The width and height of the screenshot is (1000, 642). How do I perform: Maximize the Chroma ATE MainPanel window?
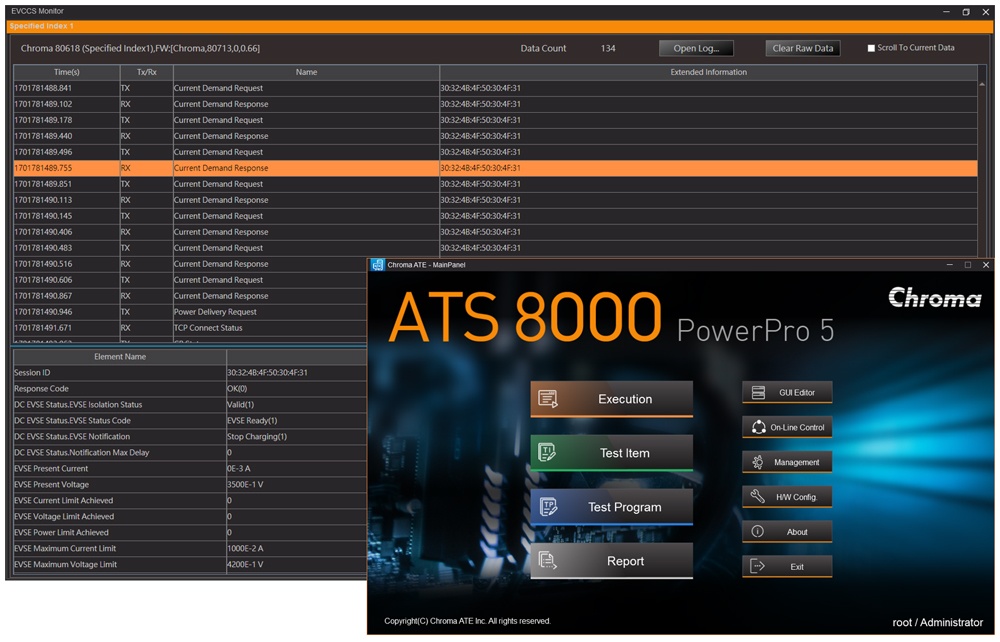(x=967, y=265)
